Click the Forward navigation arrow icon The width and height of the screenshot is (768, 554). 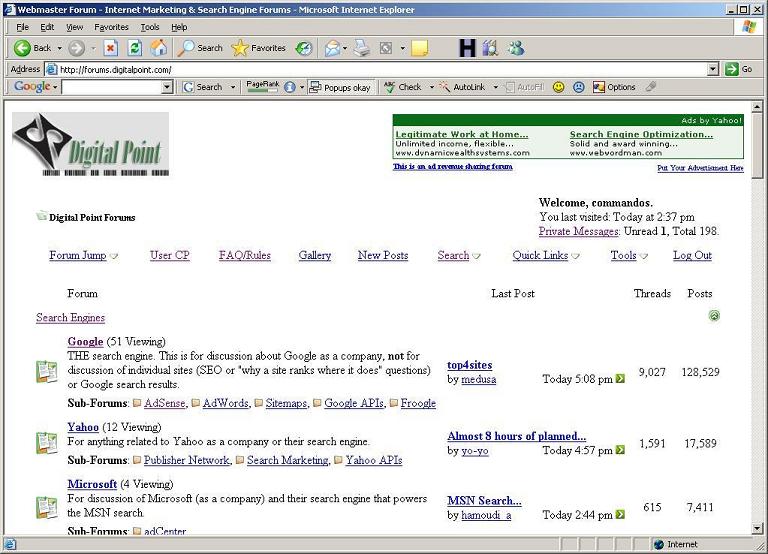point(76,48)
